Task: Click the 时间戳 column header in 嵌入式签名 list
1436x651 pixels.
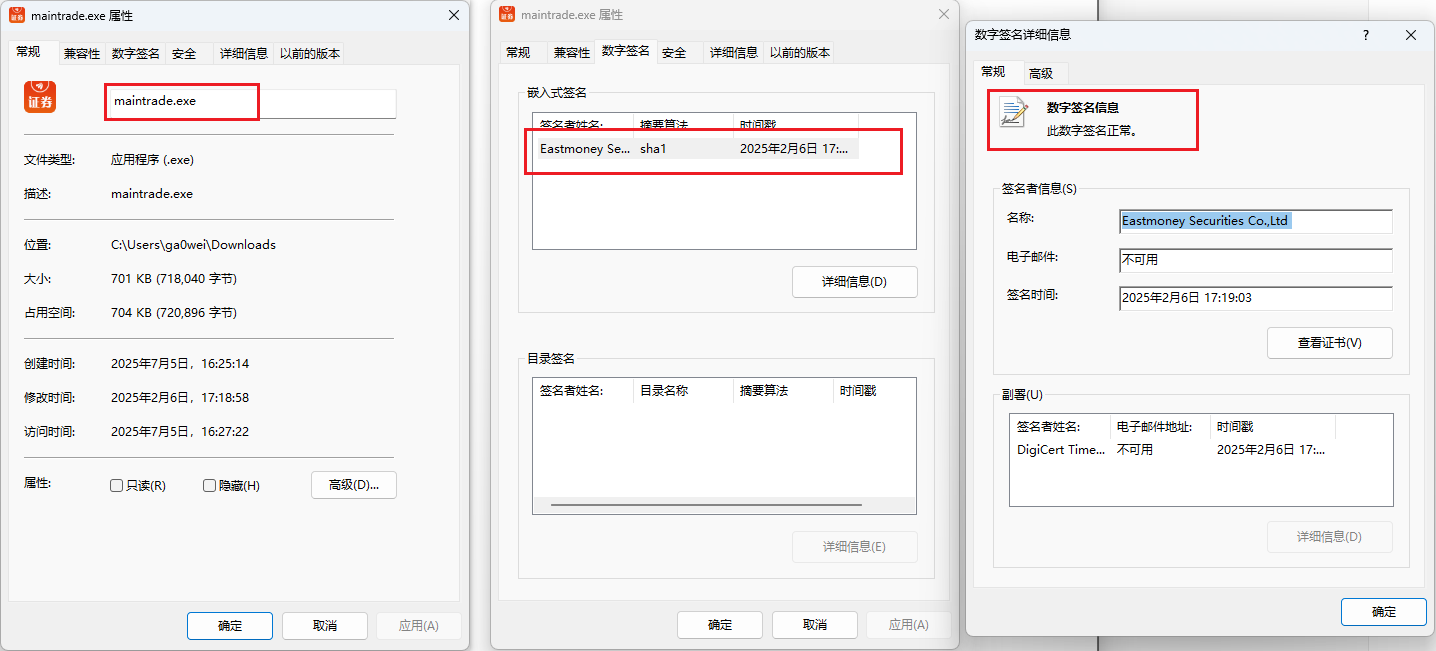Action: pos(796,125)
